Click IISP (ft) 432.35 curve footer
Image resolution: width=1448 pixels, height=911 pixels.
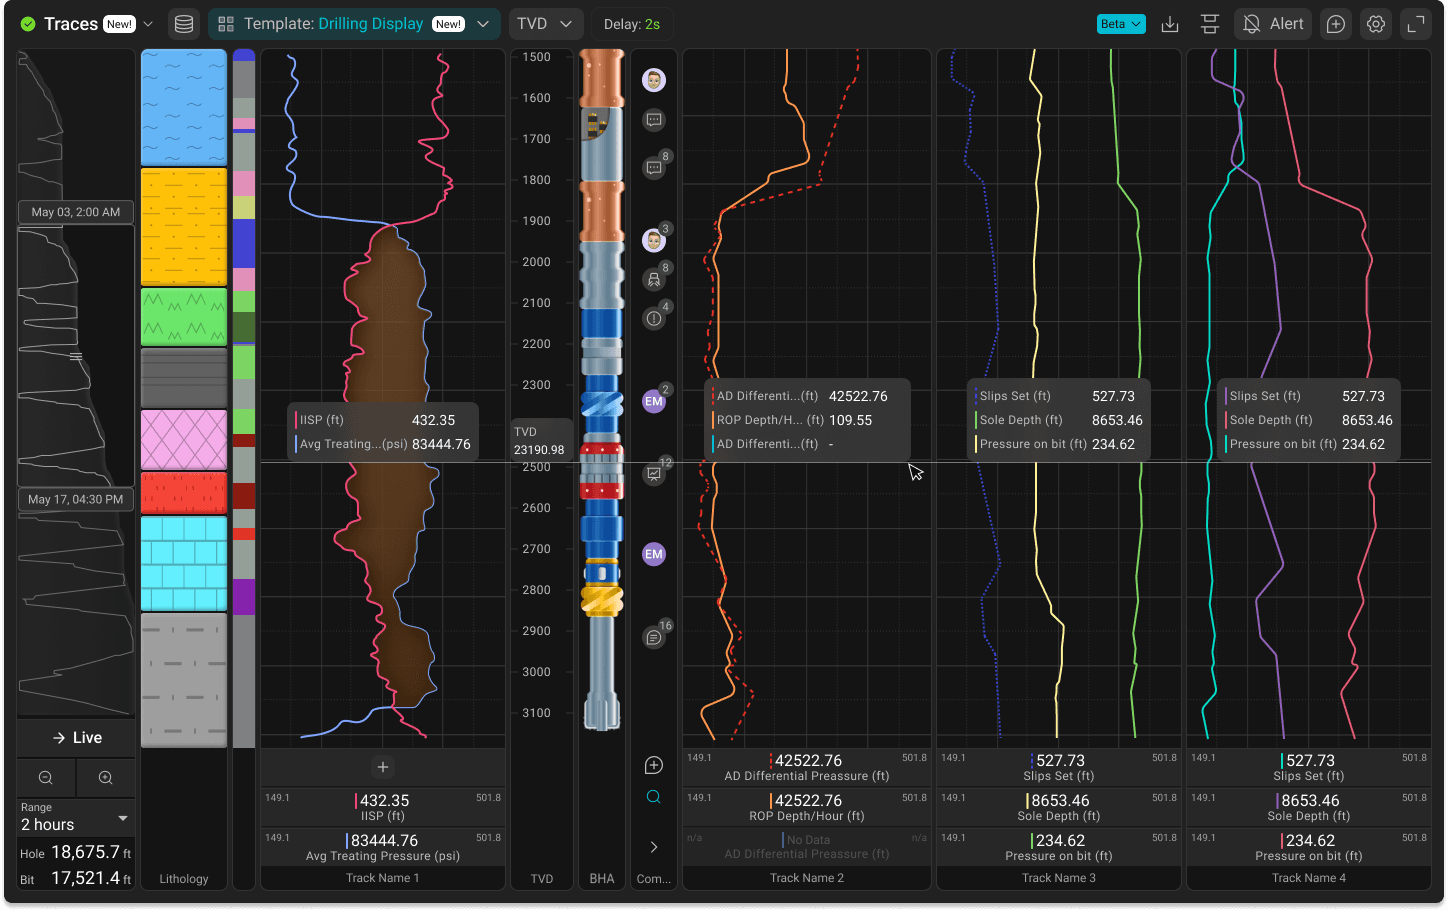click(x=383, y=807)
